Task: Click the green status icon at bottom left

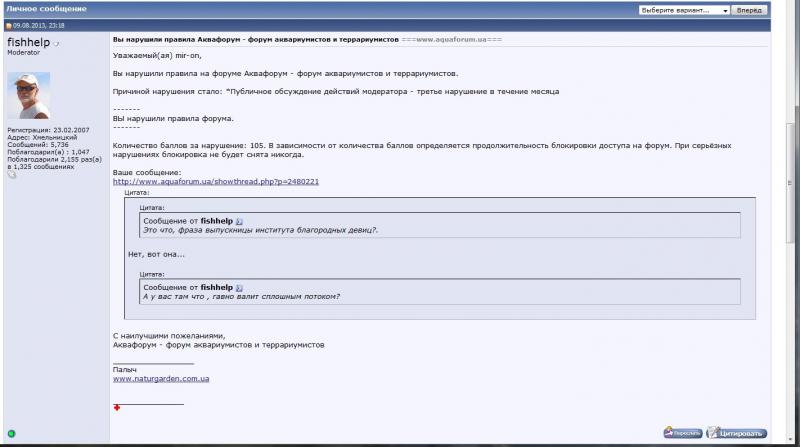Action: pyautogui.click(x=12, y=433)
